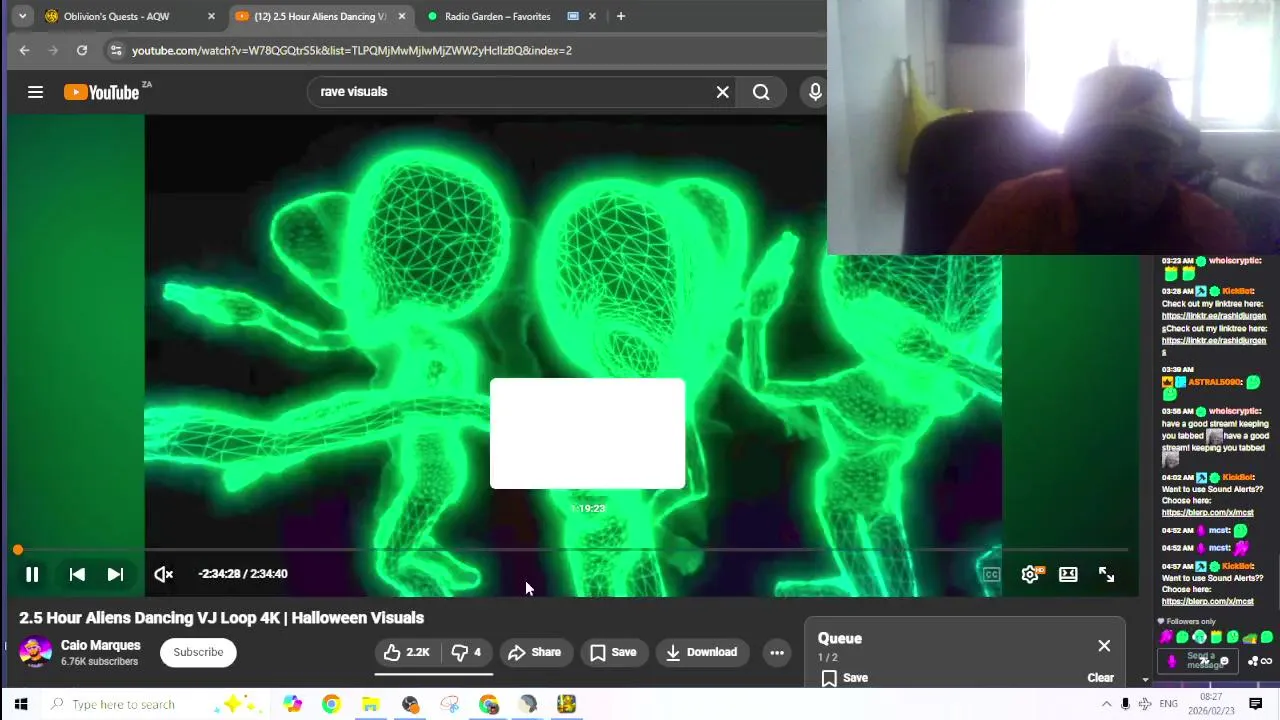The image size is (1280, 720).
Task: Switch input language ENG indicator
Action: [1168, 704]
